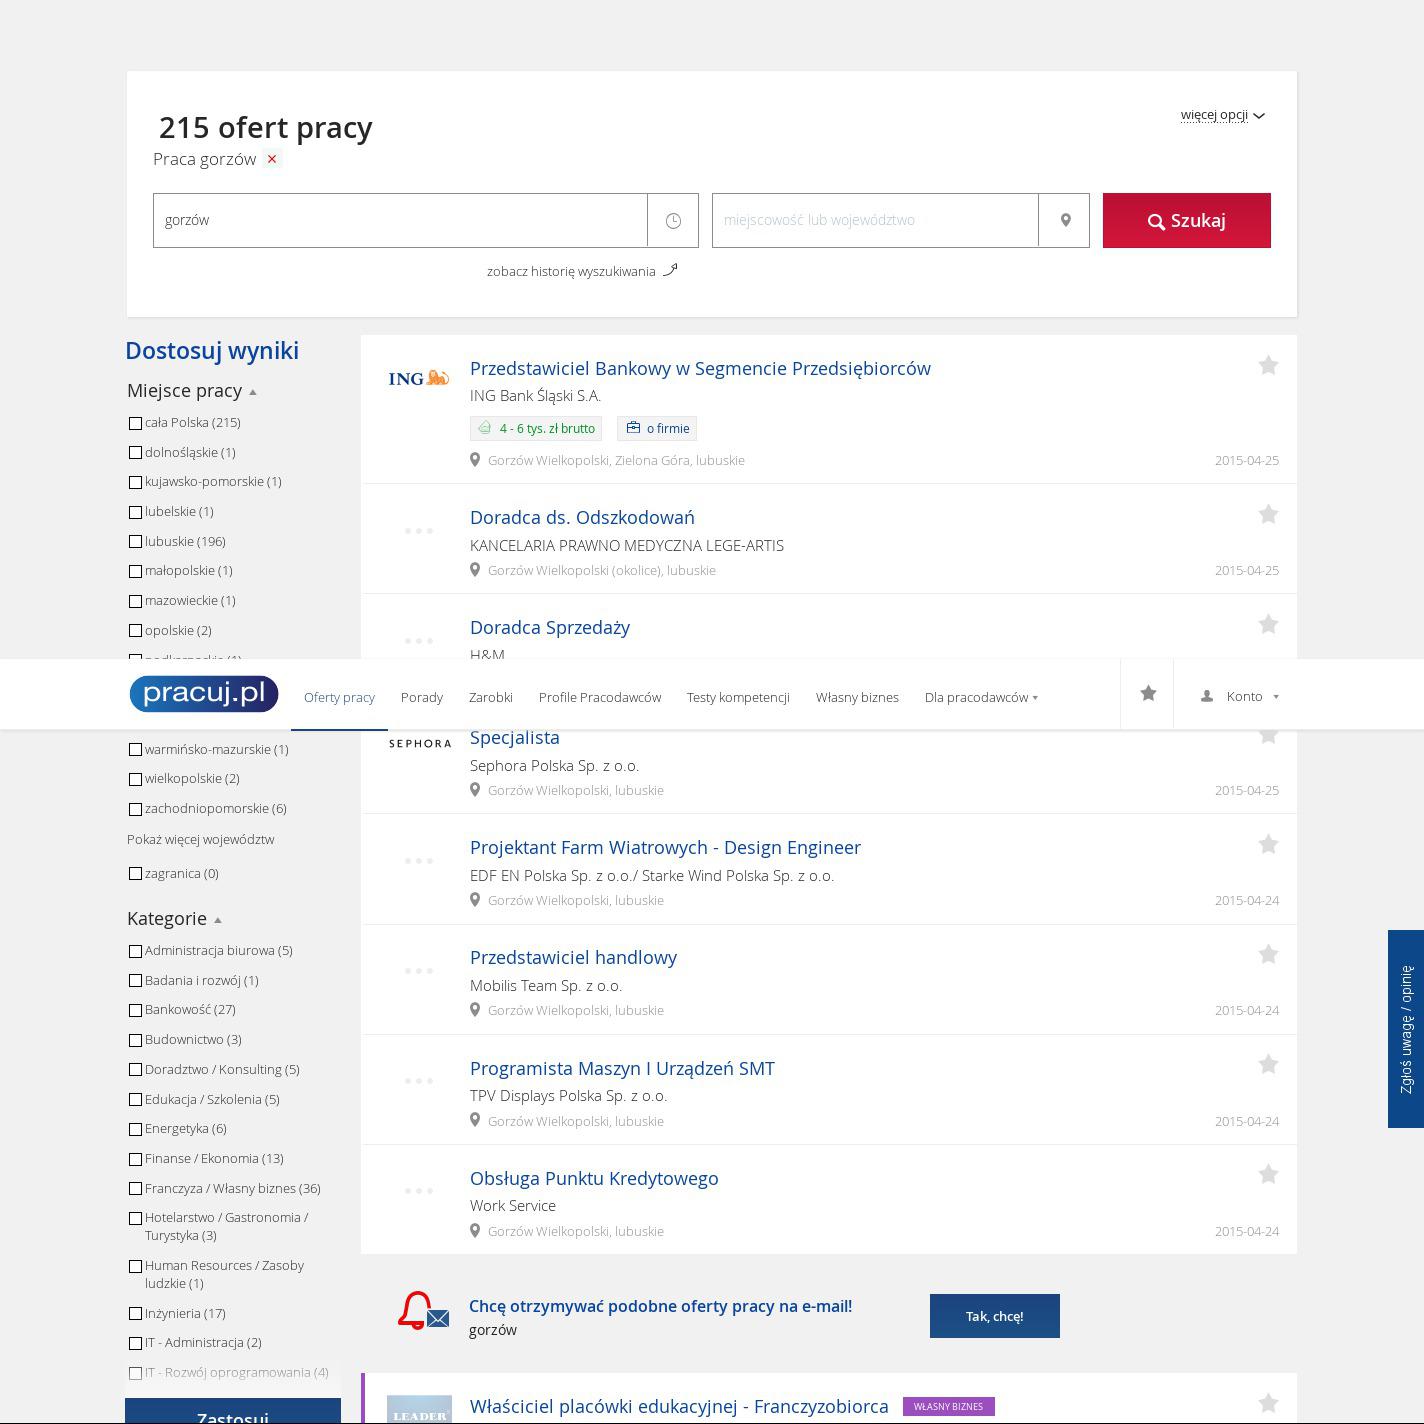This screenshot has width=1424, height=1424.
Task: Click the salary tag 4 - 6 tys. zł brutto
Action: [x=536, y=428]
